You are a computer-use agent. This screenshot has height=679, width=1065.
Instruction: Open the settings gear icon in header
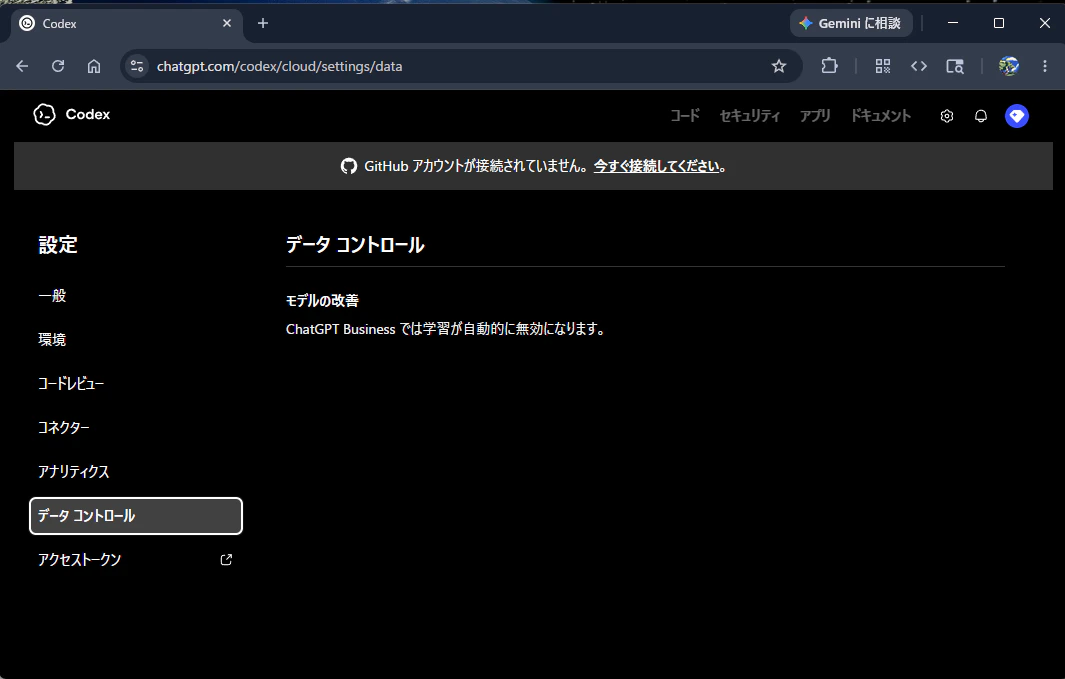tap(947, 116)
